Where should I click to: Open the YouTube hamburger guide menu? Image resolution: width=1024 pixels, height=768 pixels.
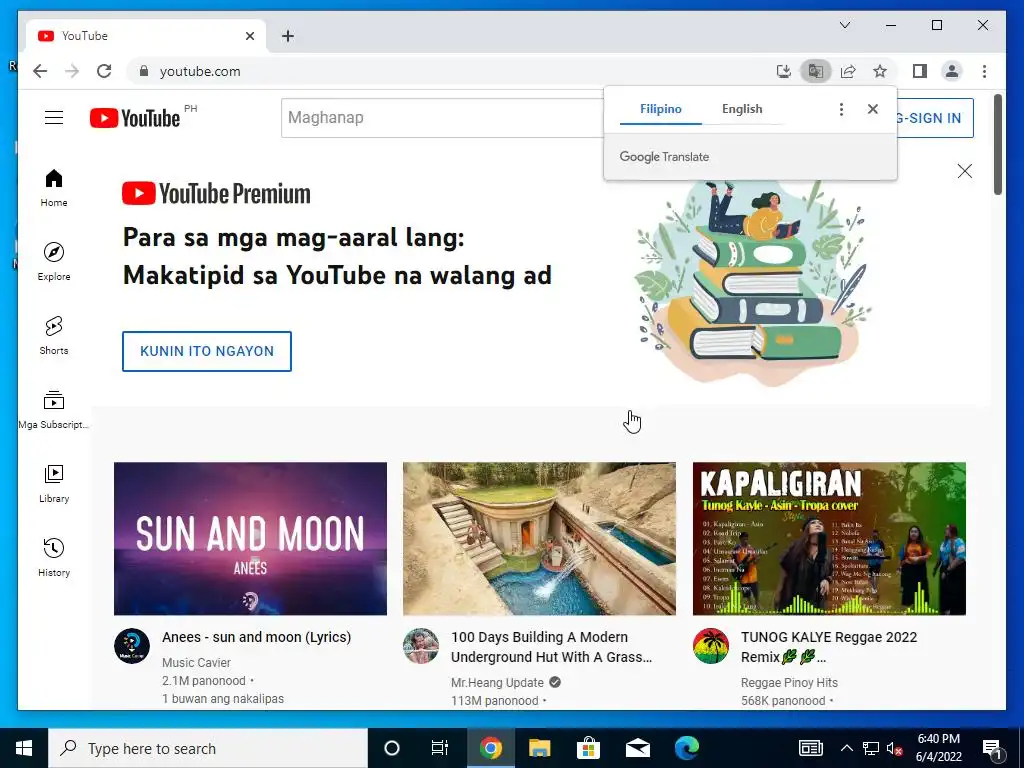54,118
